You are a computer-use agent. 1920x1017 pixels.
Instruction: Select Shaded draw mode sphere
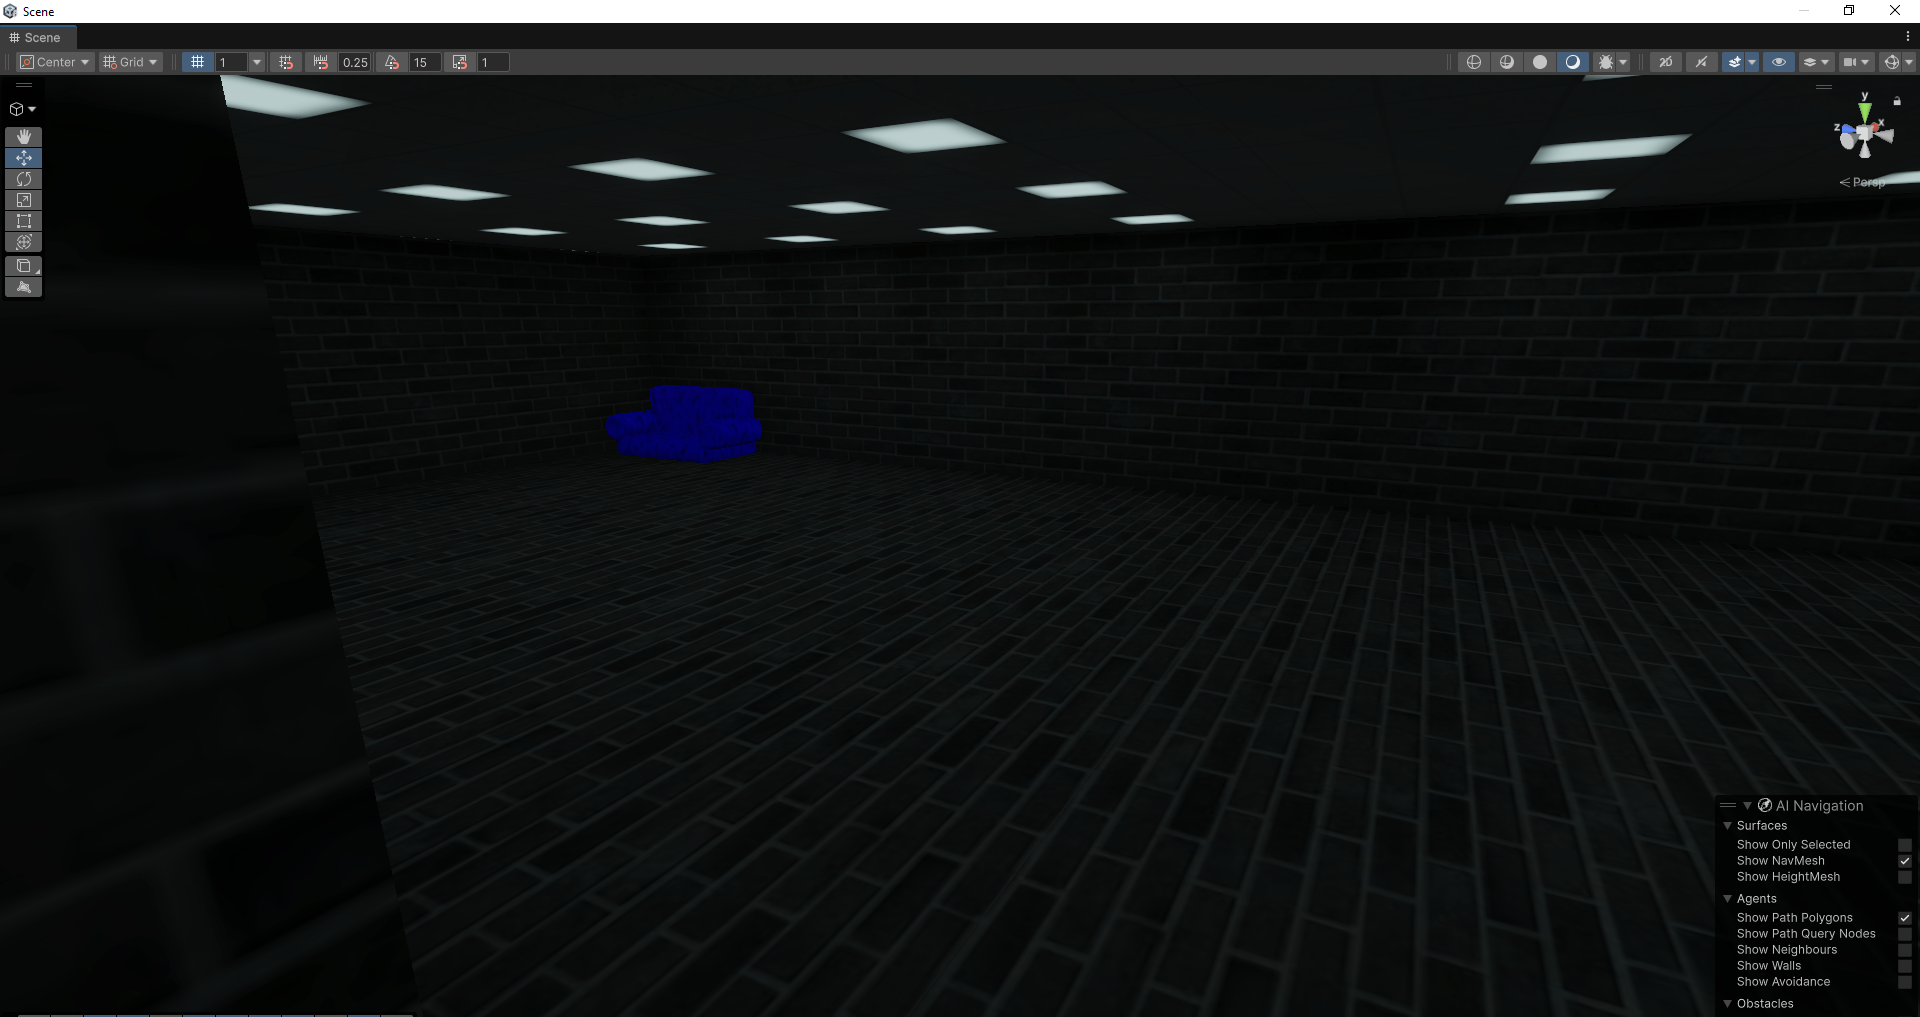pyautogui.click(x=1540, y=62)
